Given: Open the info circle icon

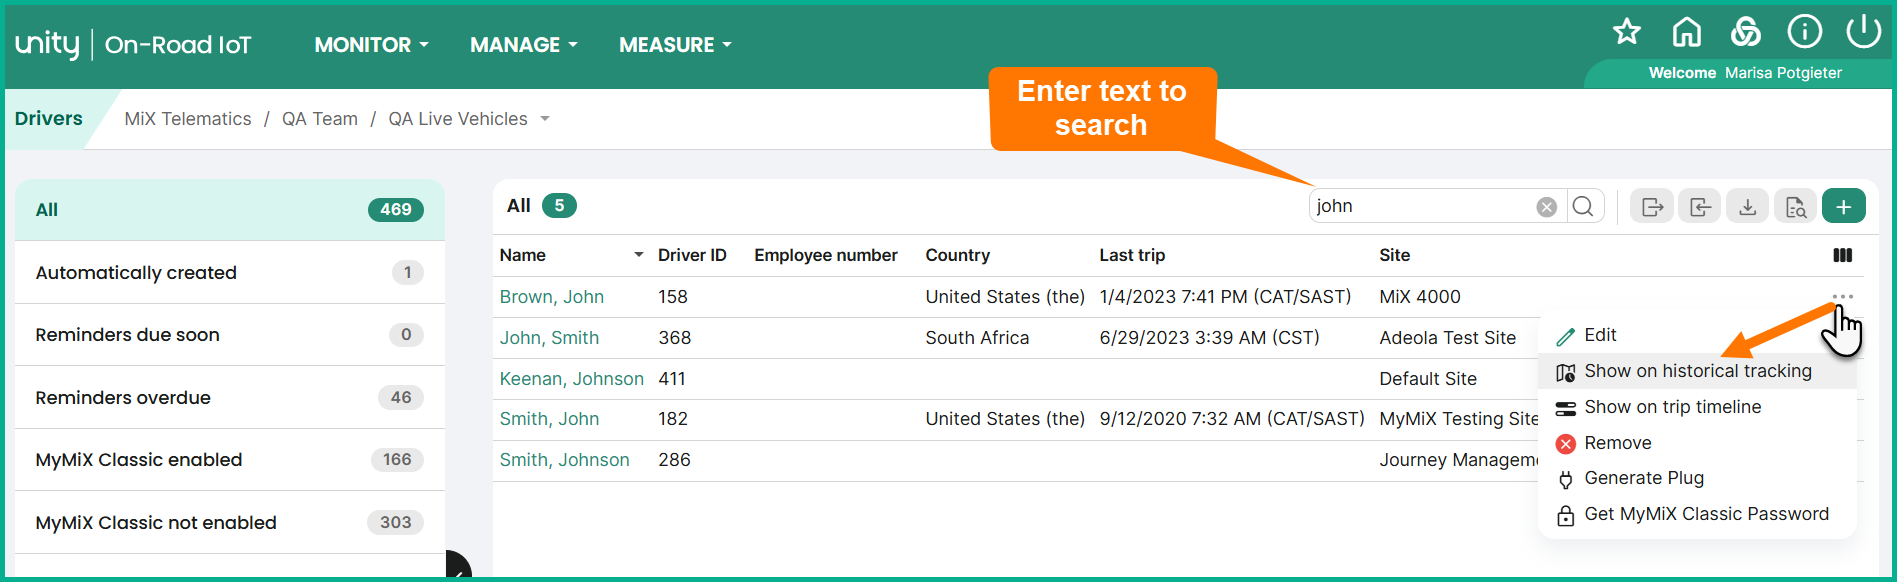Looking at the screenshot, I should pos(1804,32).
